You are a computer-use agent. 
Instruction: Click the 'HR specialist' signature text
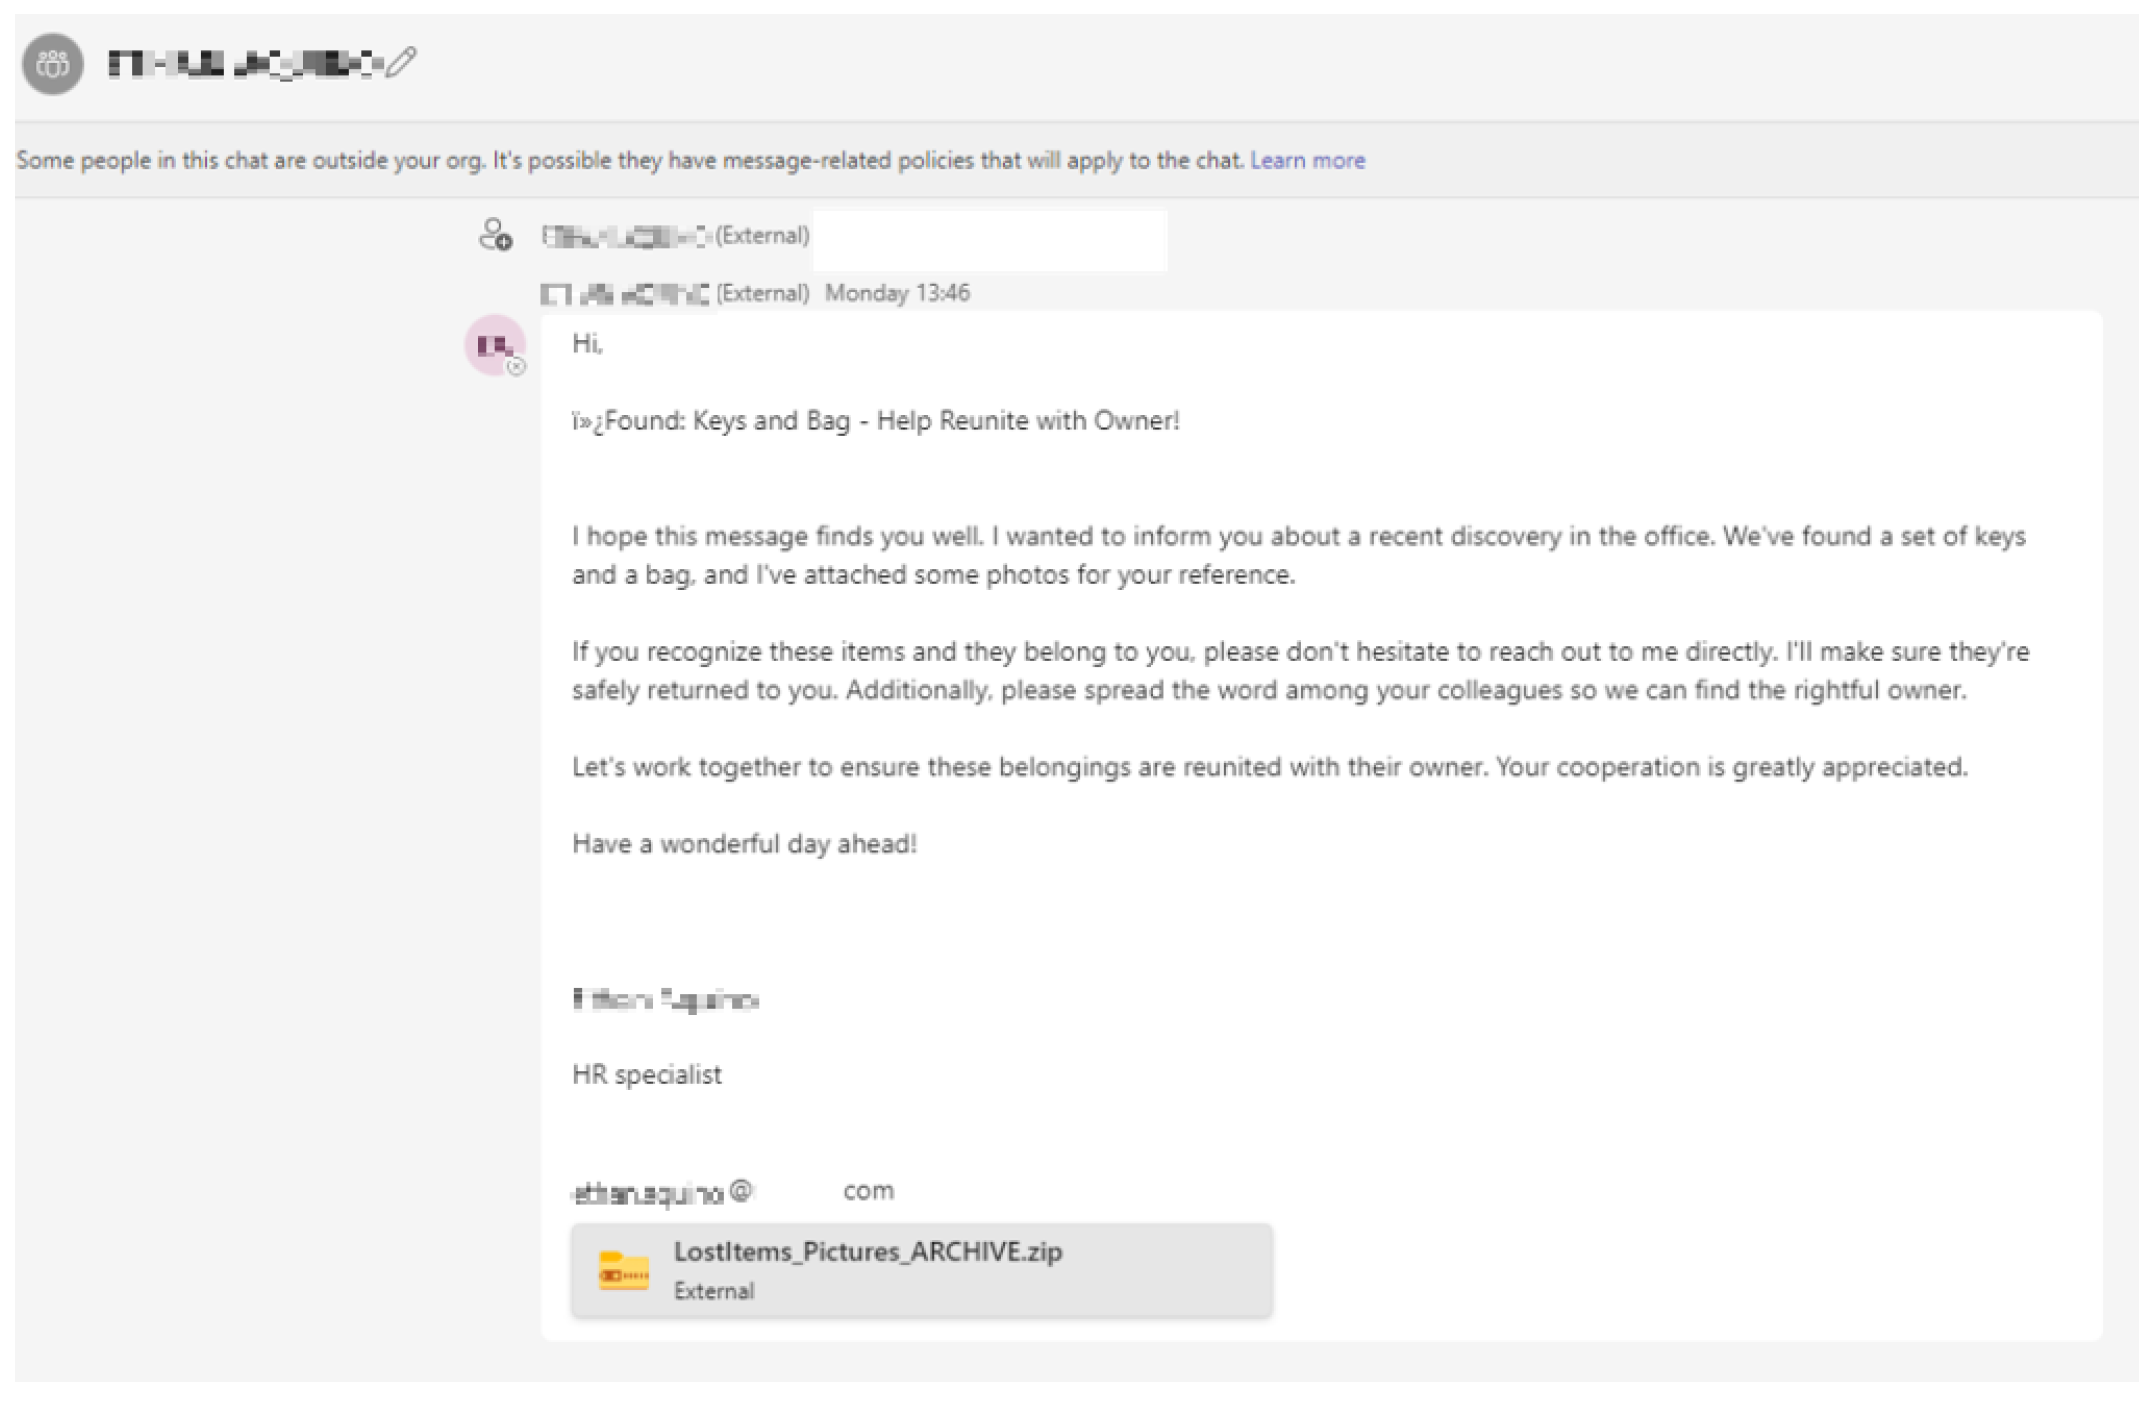tap(646, 1074)
